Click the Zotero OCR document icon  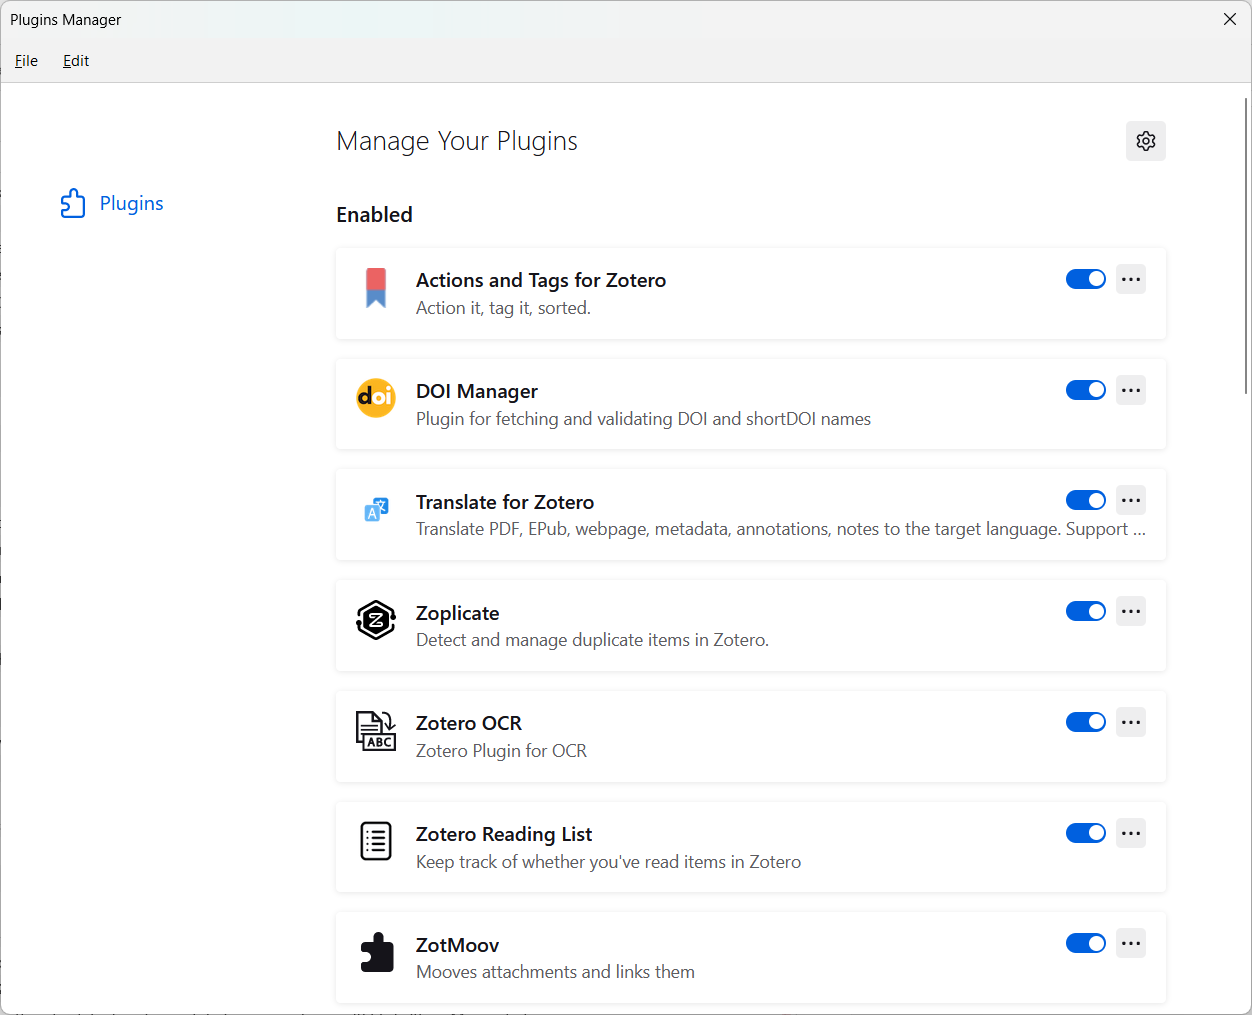coord(376,731)
